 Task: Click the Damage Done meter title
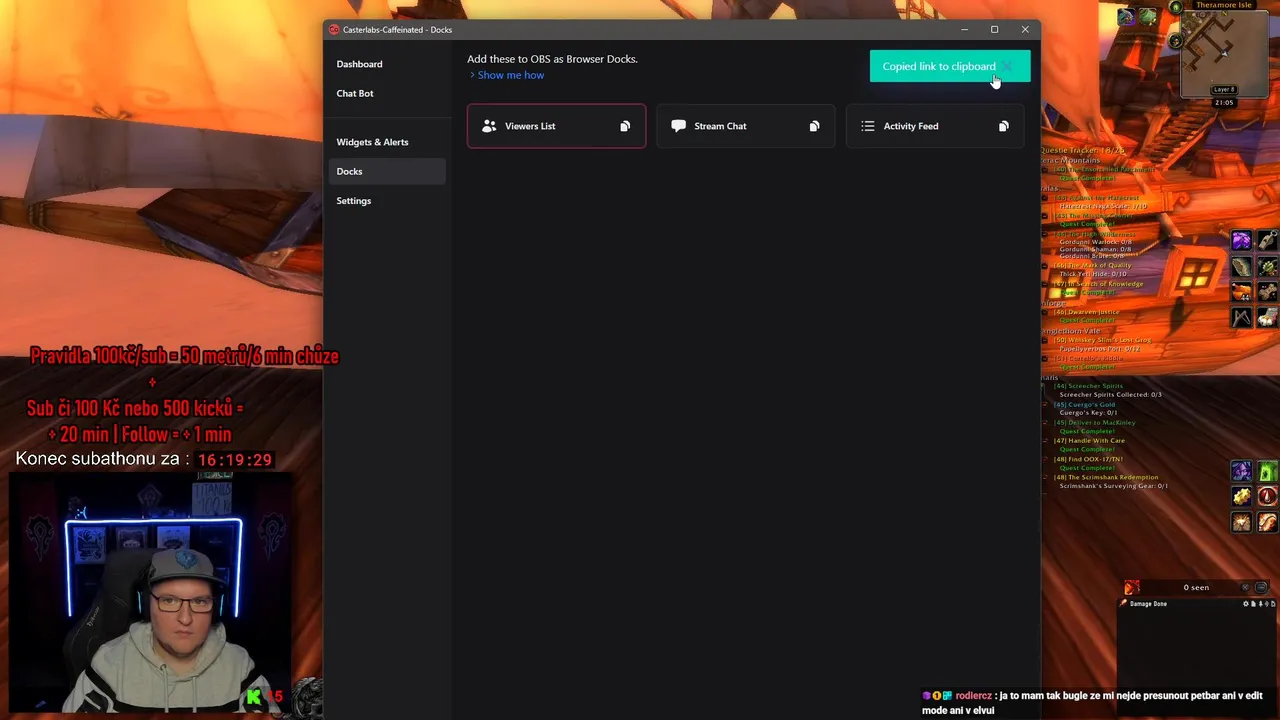pos(1148,604)
